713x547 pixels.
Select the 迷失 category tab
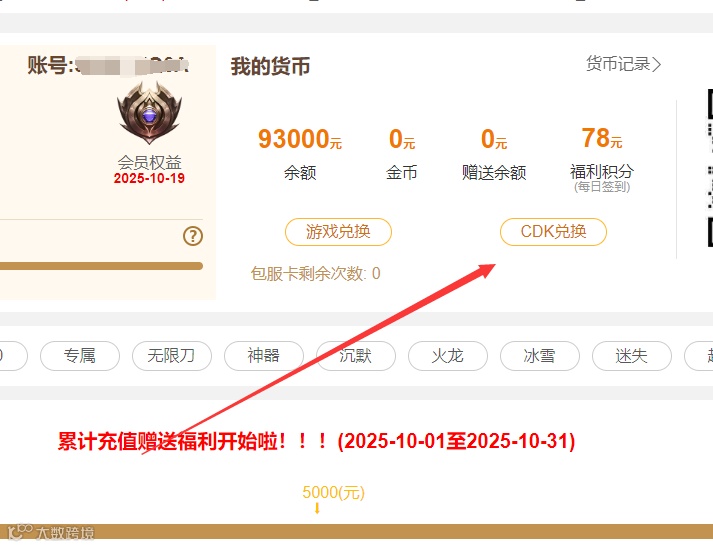pyautogui.click(x=631, y=356)
